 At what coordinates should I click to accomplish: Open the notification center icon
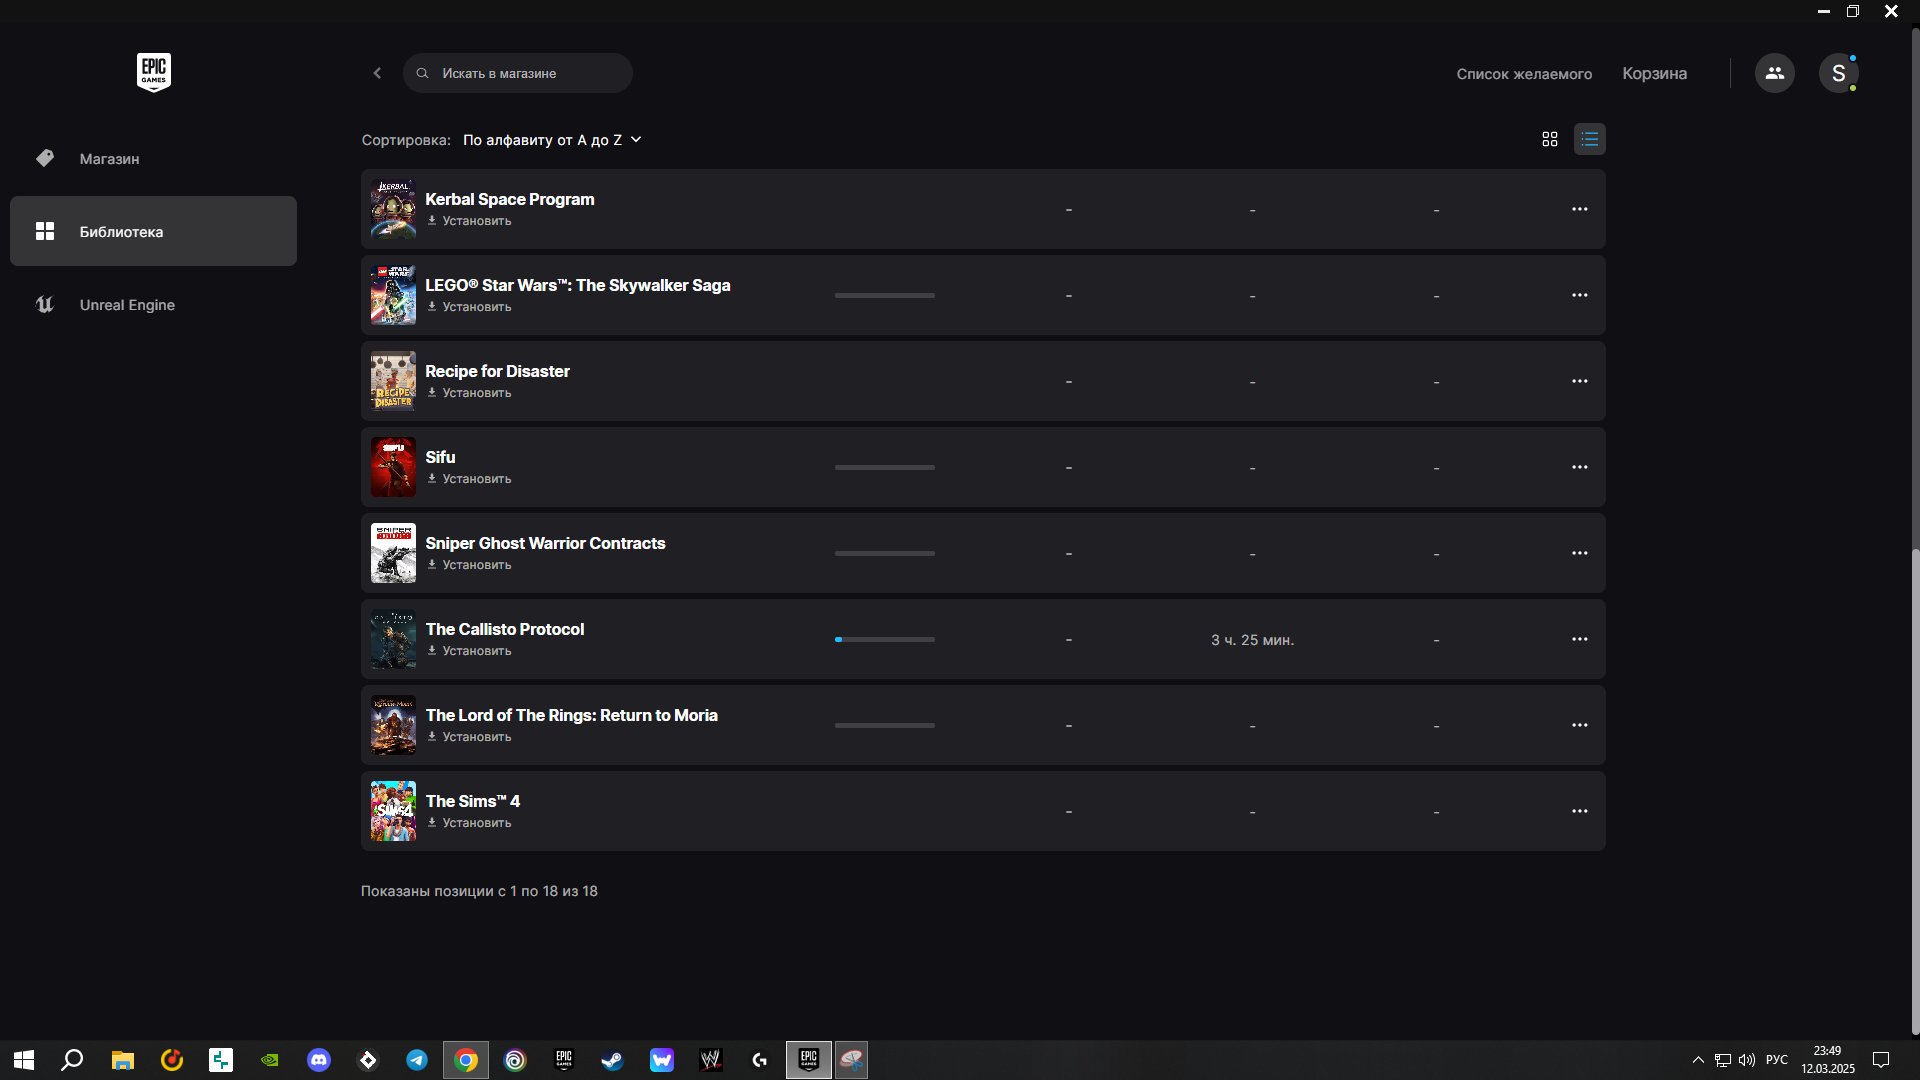pos(1880,1060)
